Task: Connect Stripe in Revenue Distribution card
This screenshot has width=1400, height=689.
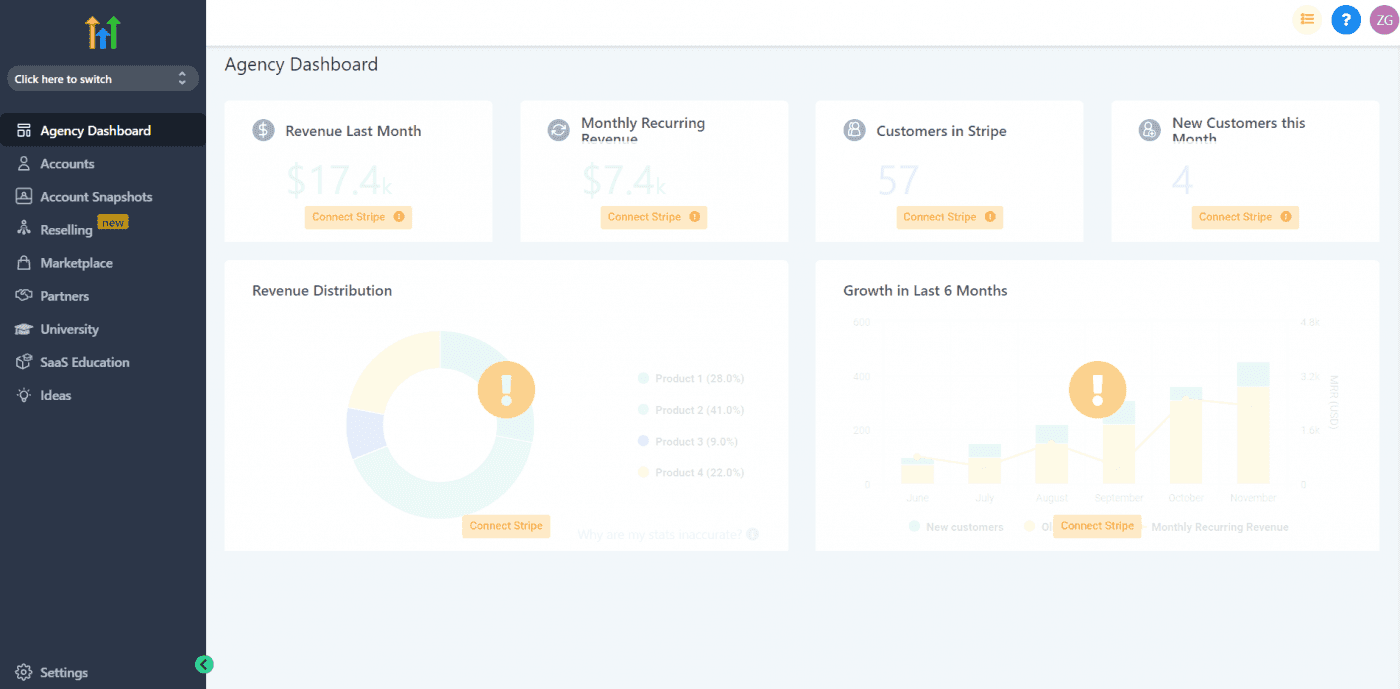Action: 506,526
